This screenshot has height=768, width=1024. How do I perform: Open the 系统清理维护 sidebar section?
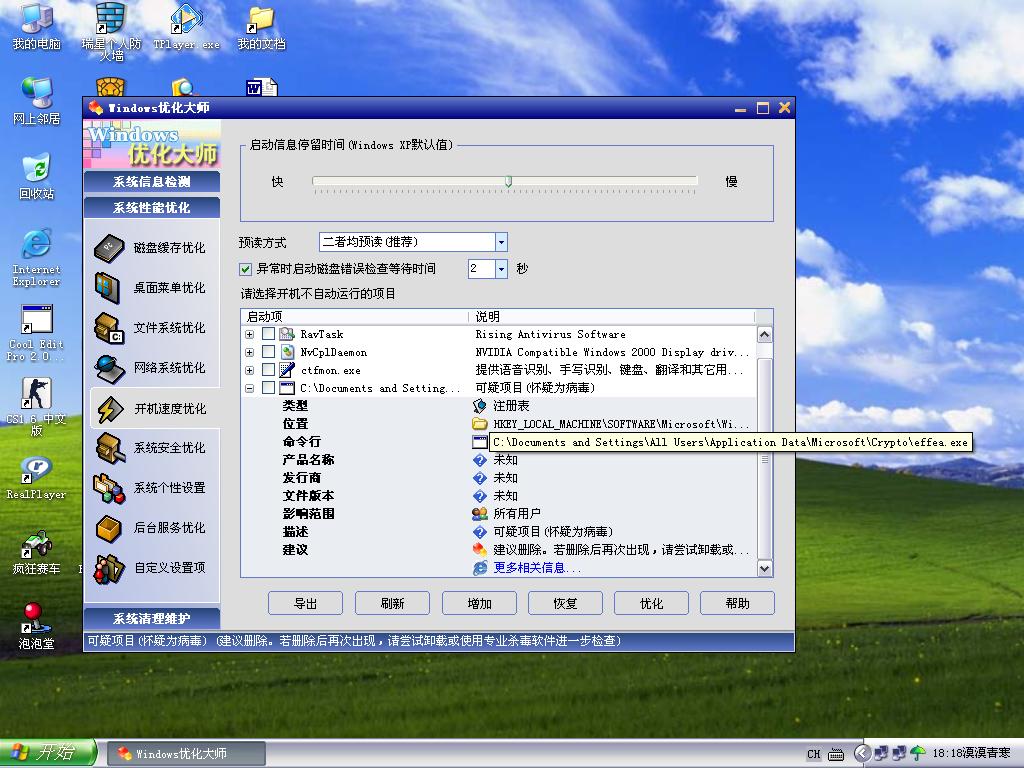(152, 618)
